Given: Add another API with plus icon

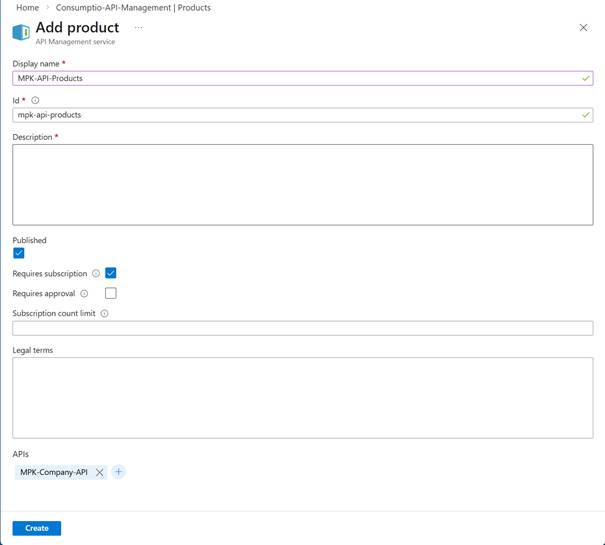Looking at the screenshot, I should point(118,472).
